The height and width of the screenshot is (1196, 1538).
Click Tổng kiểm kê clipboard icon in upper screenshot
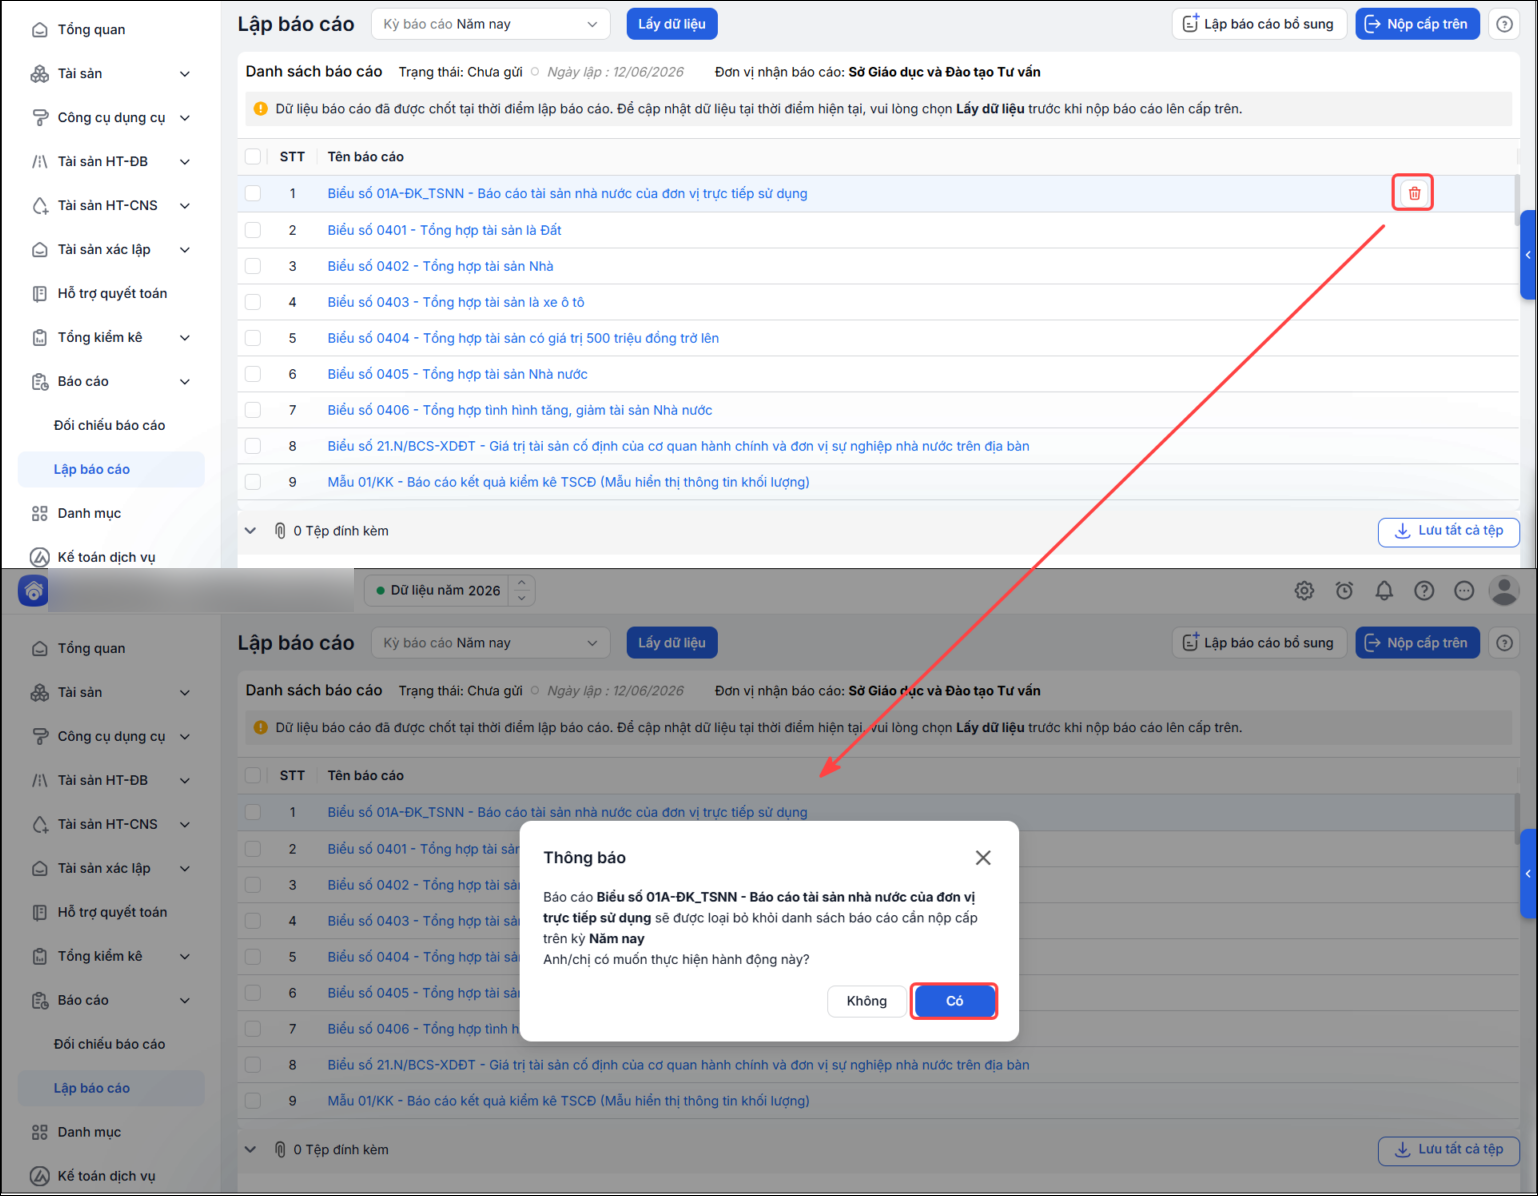(39, 338)
